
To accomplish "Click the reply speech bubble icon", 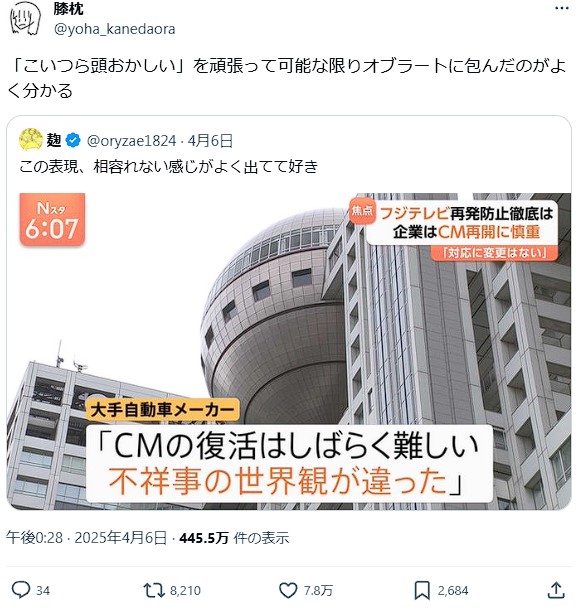I will [x=21, y=590].
